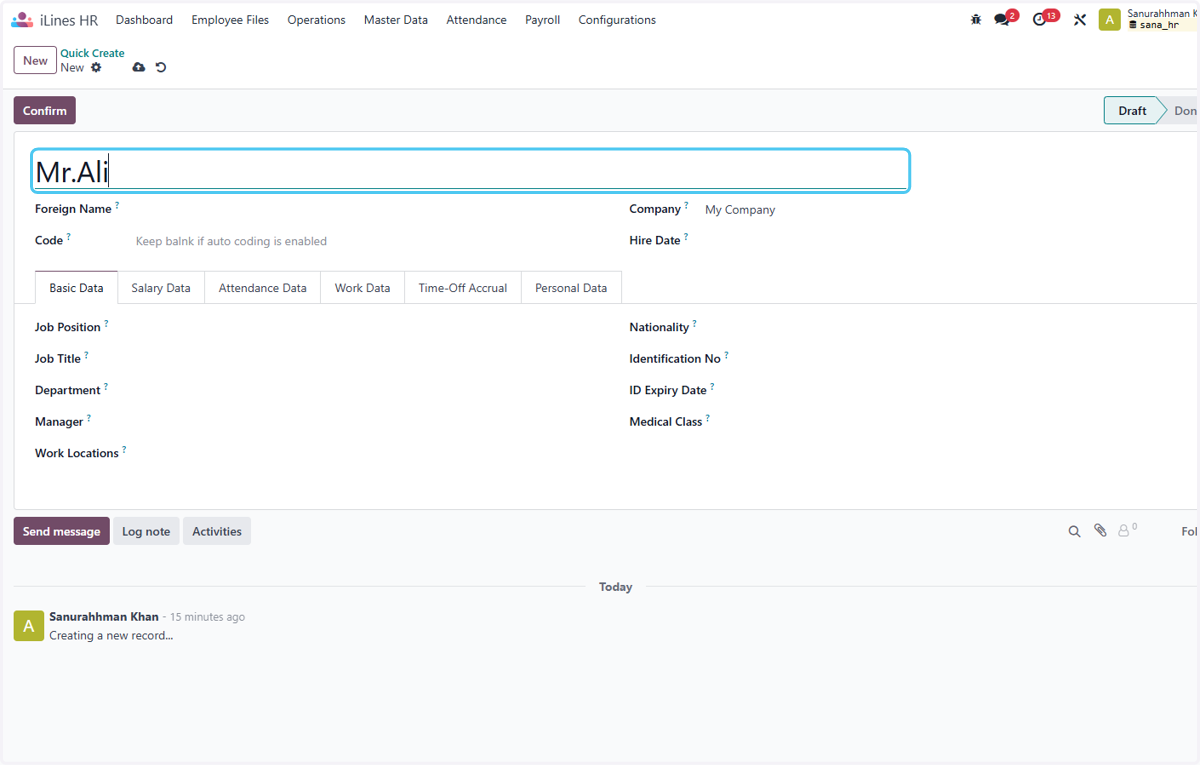
Task: Open the Operations menu
Action: [x=316, y=20]
